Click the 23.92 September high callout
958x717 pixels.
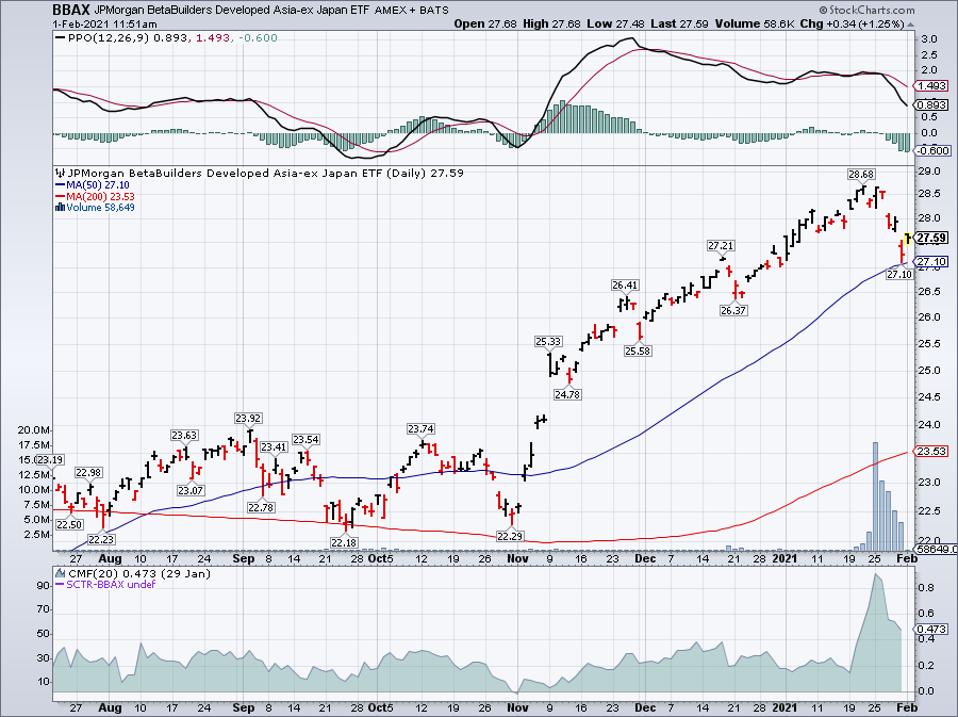(248, 418)
